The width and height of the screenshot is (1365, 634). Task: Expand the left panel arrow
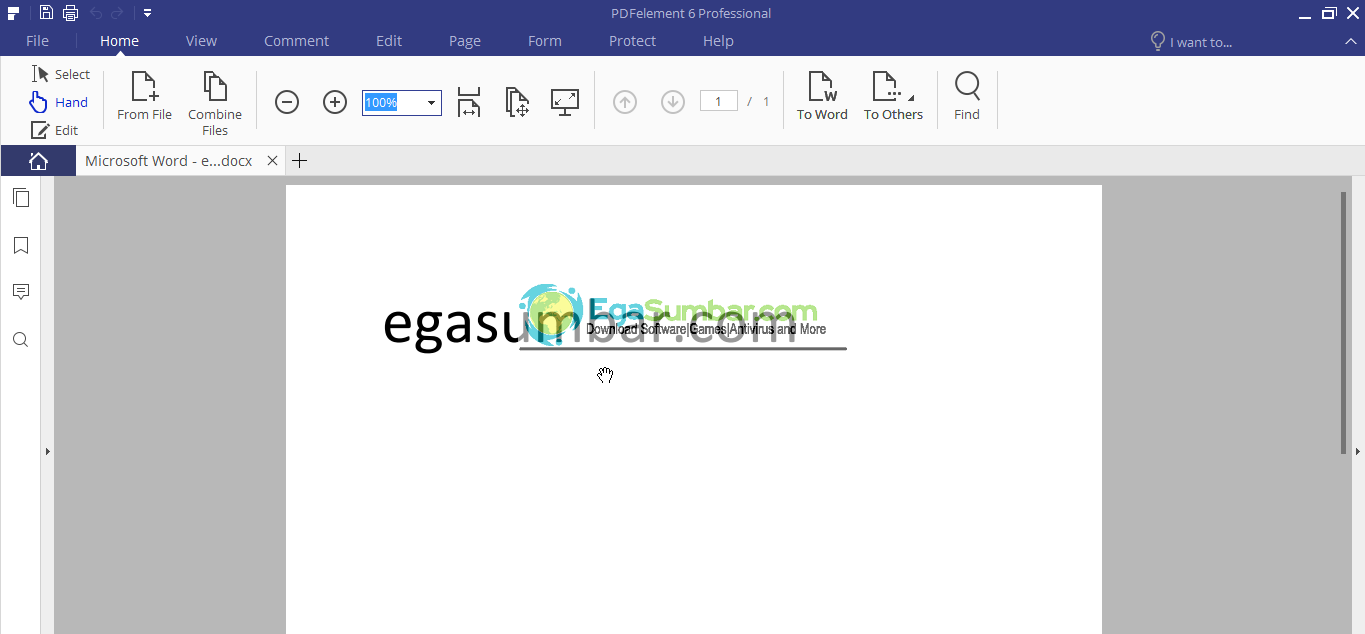click(47, 452)
